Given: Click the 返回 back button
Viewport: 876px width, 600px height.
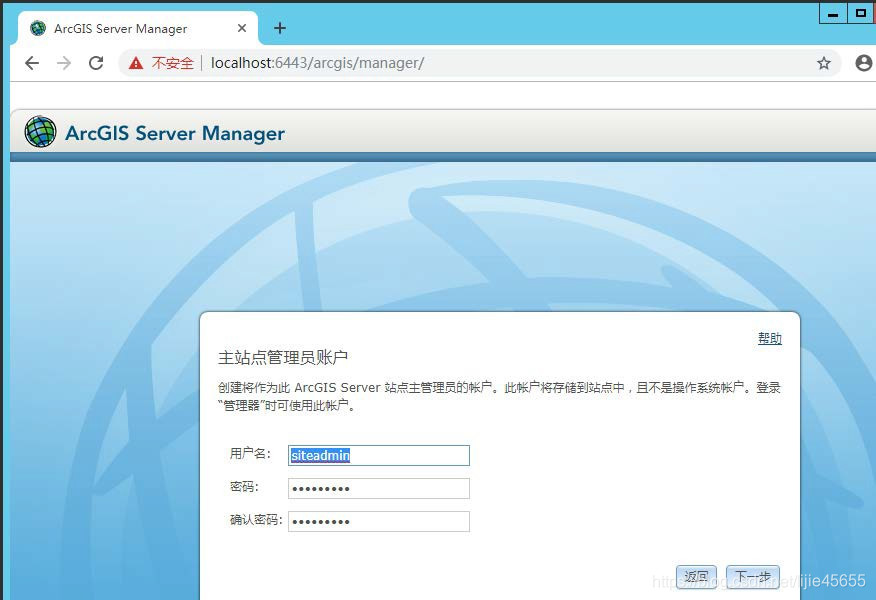Looking at the screenshot, I should [696, 577].
